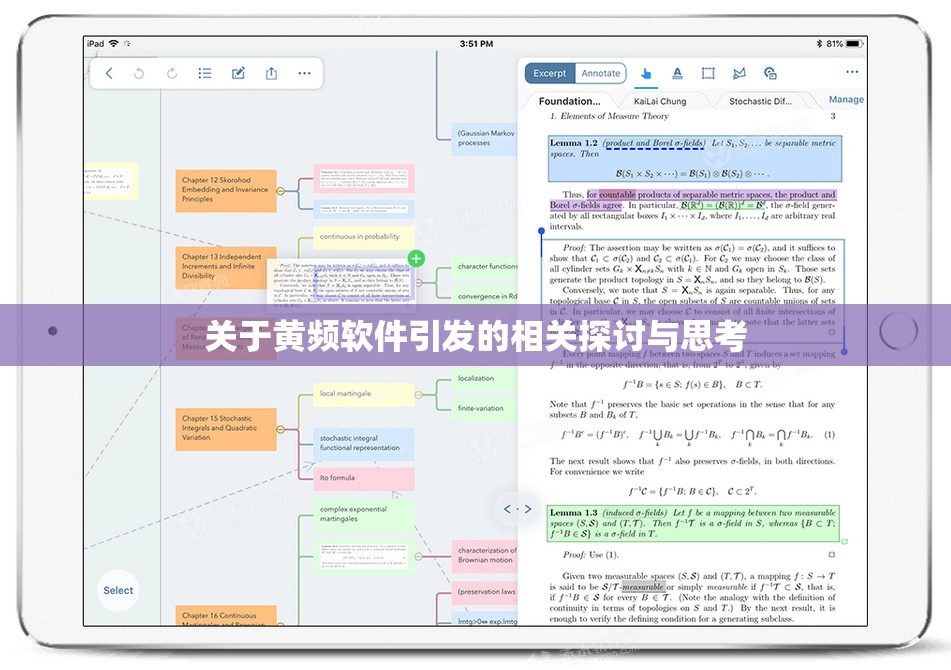Select the rectangle excerpt tool in the document panel
Screen dimensions: 951x670
pyautogui.click(x=707, y=73)
